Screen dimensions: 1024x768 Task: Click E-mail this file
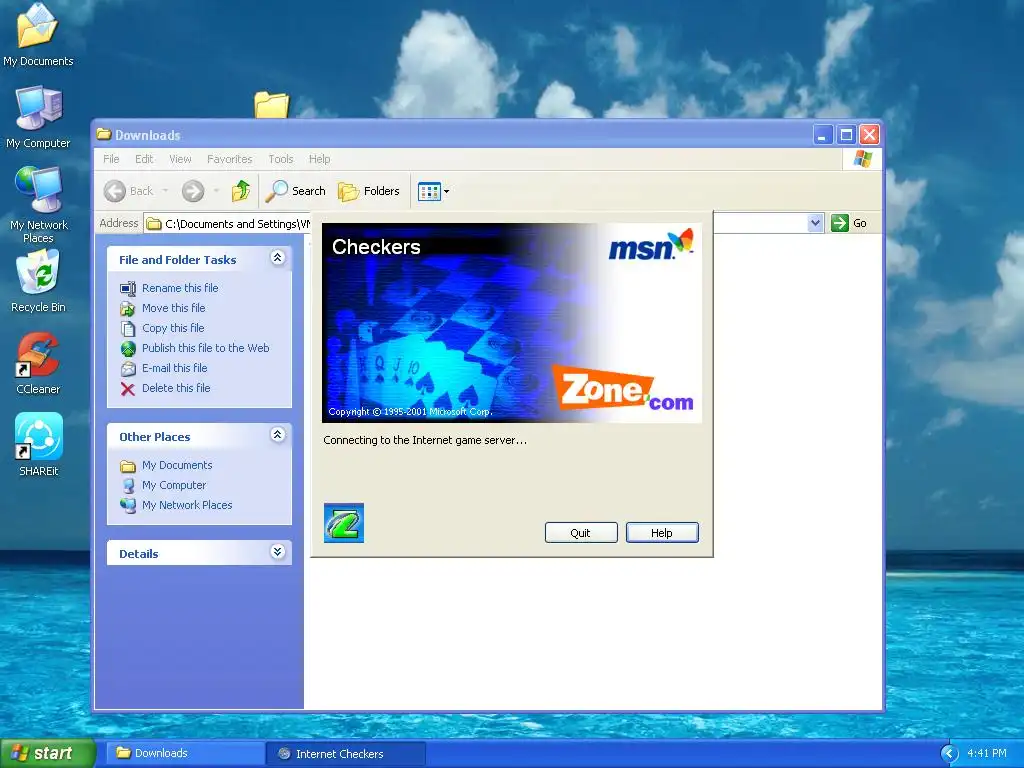[x=174, y=368]
